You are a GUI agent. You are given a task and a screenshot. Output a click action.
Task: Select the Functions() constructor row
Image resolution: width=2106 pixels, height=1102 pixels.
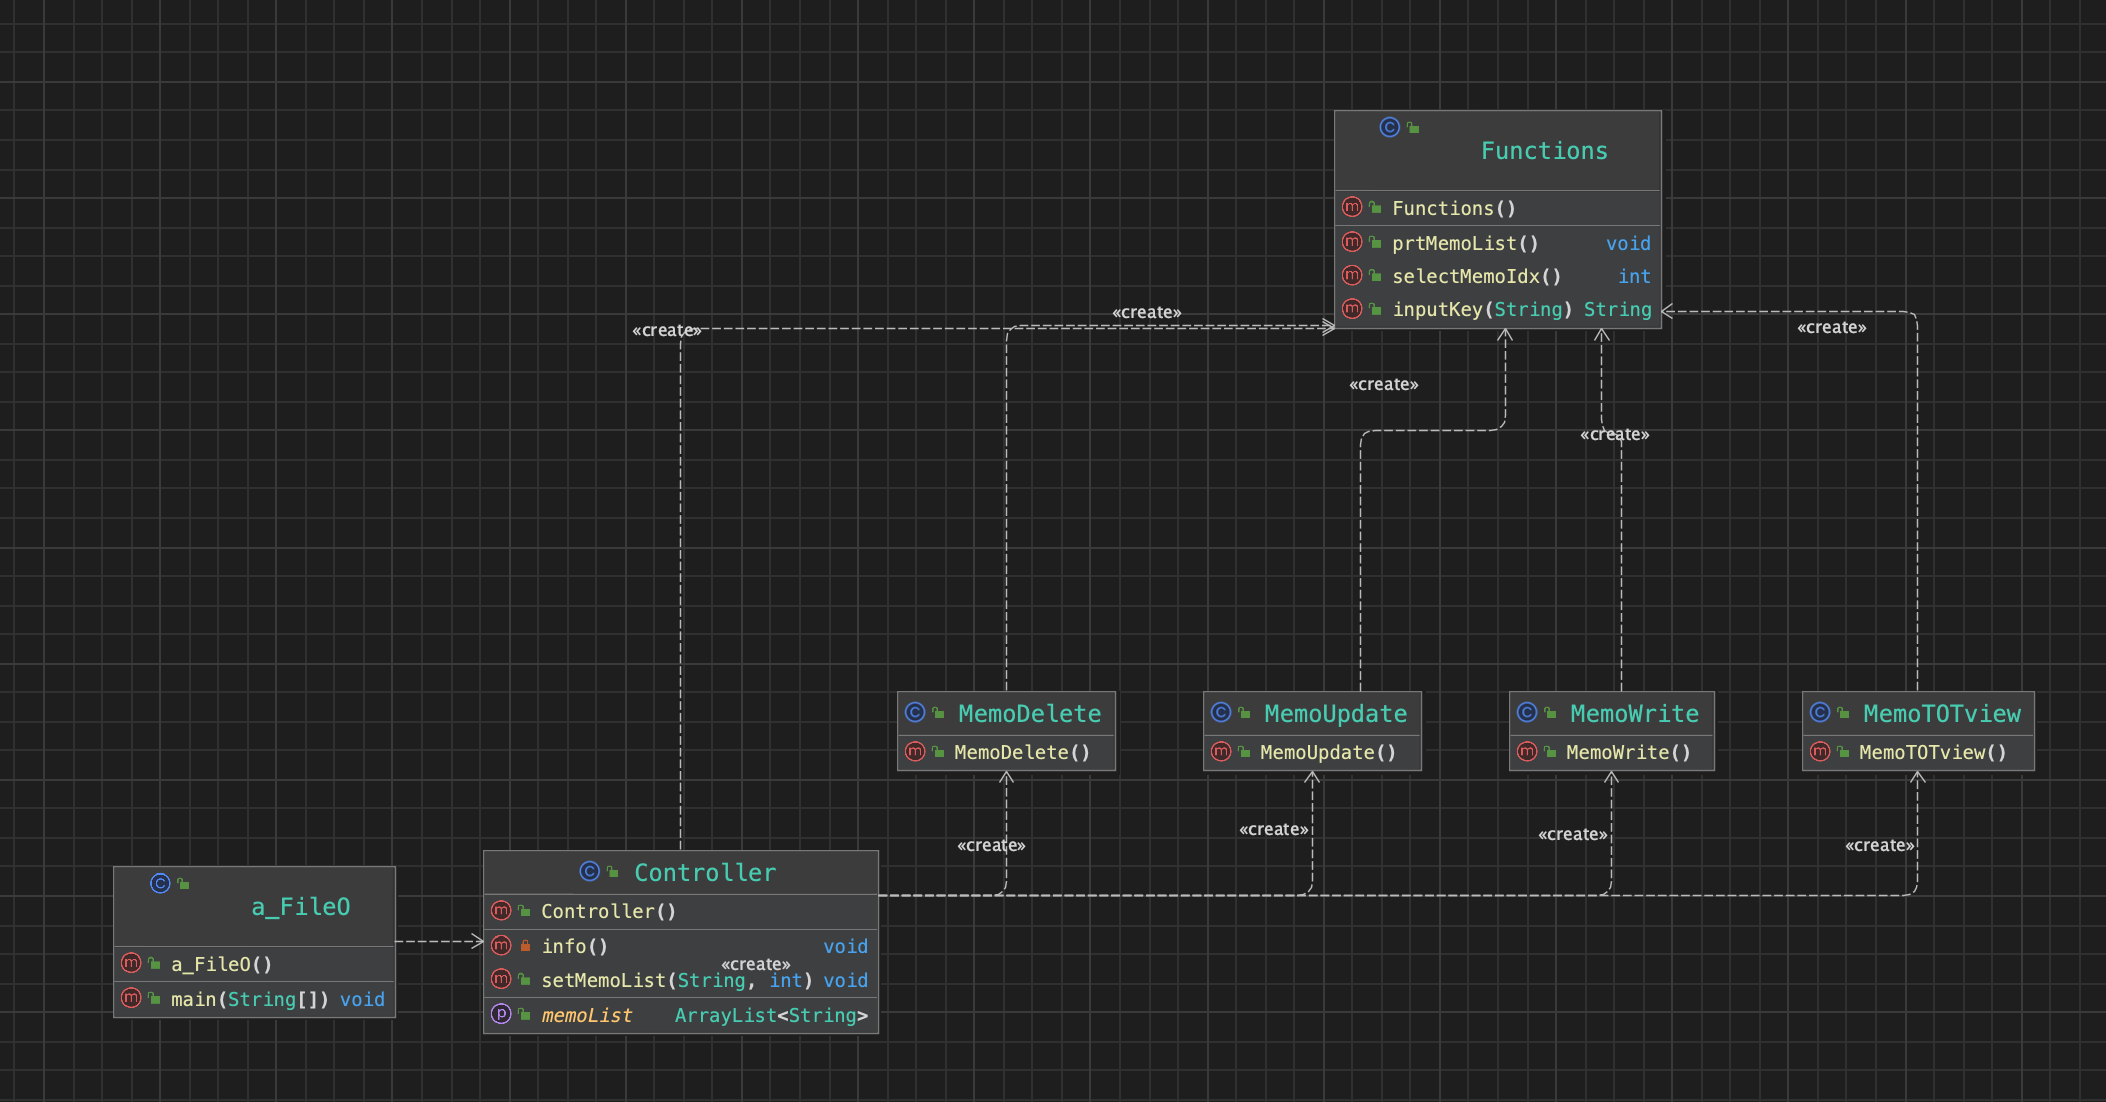pyautogui.click(x=1498, y=208)
